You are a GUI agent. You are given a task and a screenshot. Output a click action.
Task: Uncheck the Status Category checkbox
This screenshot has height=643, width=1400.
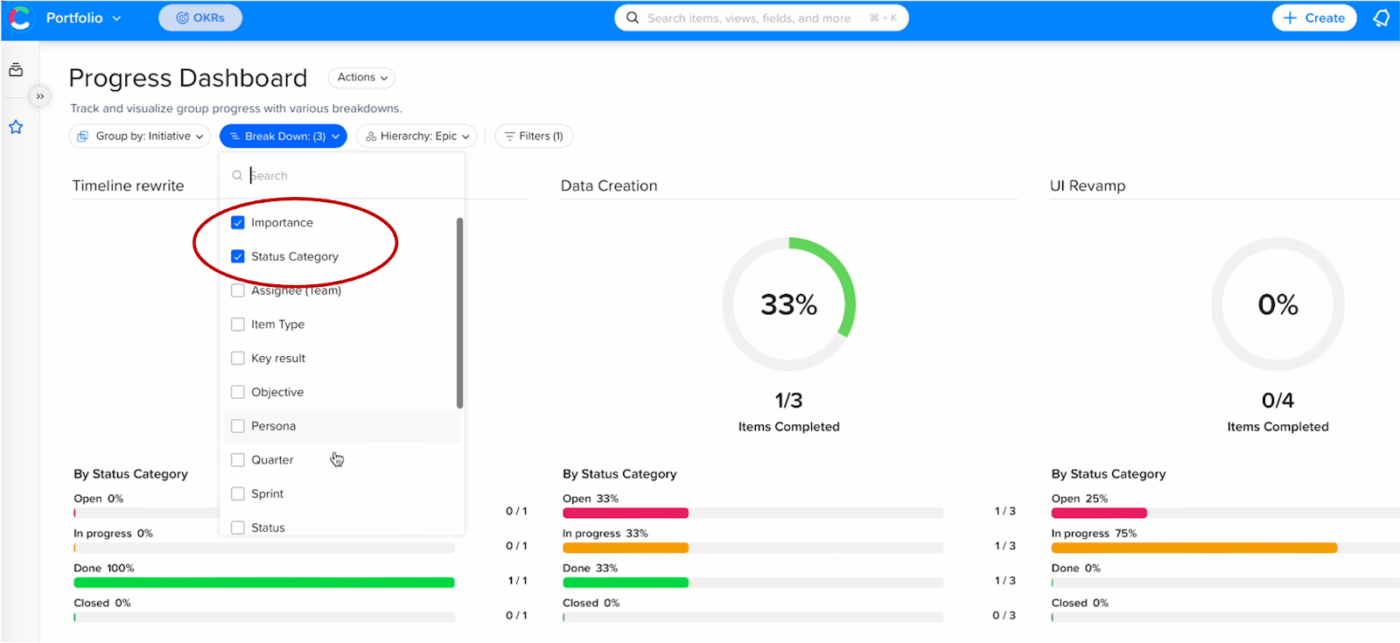pos(238,257)
